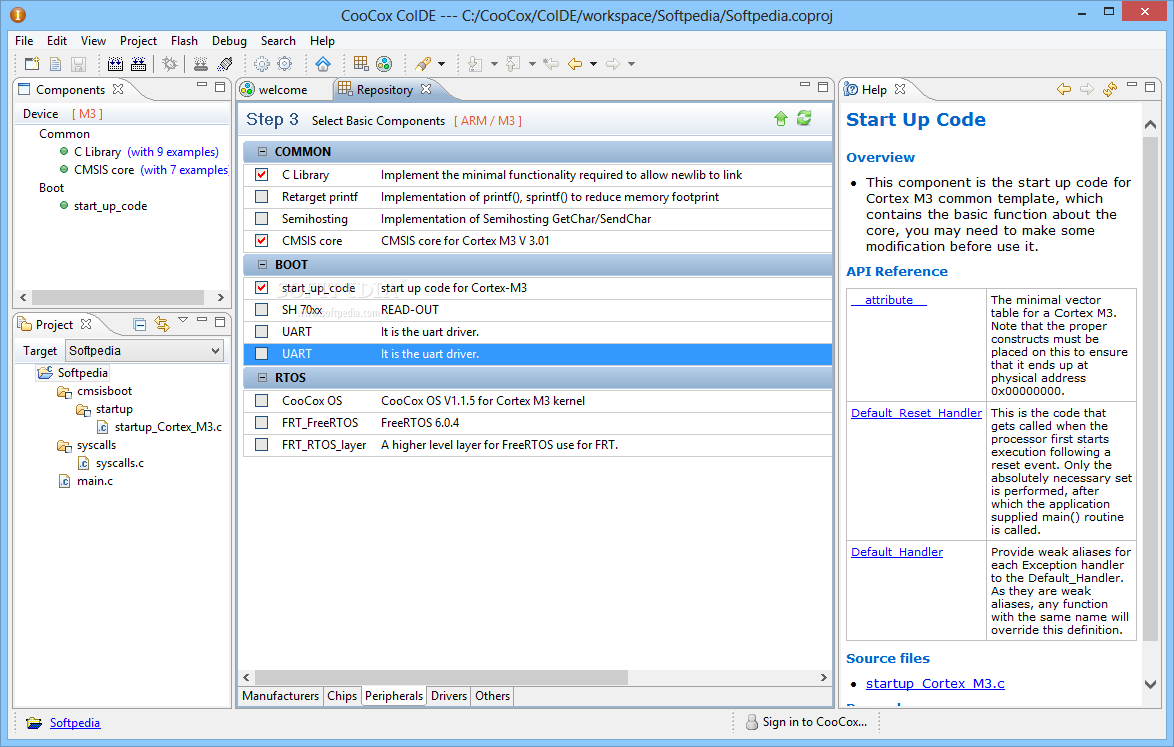The height and width of the screenshot is (747, 1174).
Task: Open the Default_Reset_Handler link
Action: (916, 412)
